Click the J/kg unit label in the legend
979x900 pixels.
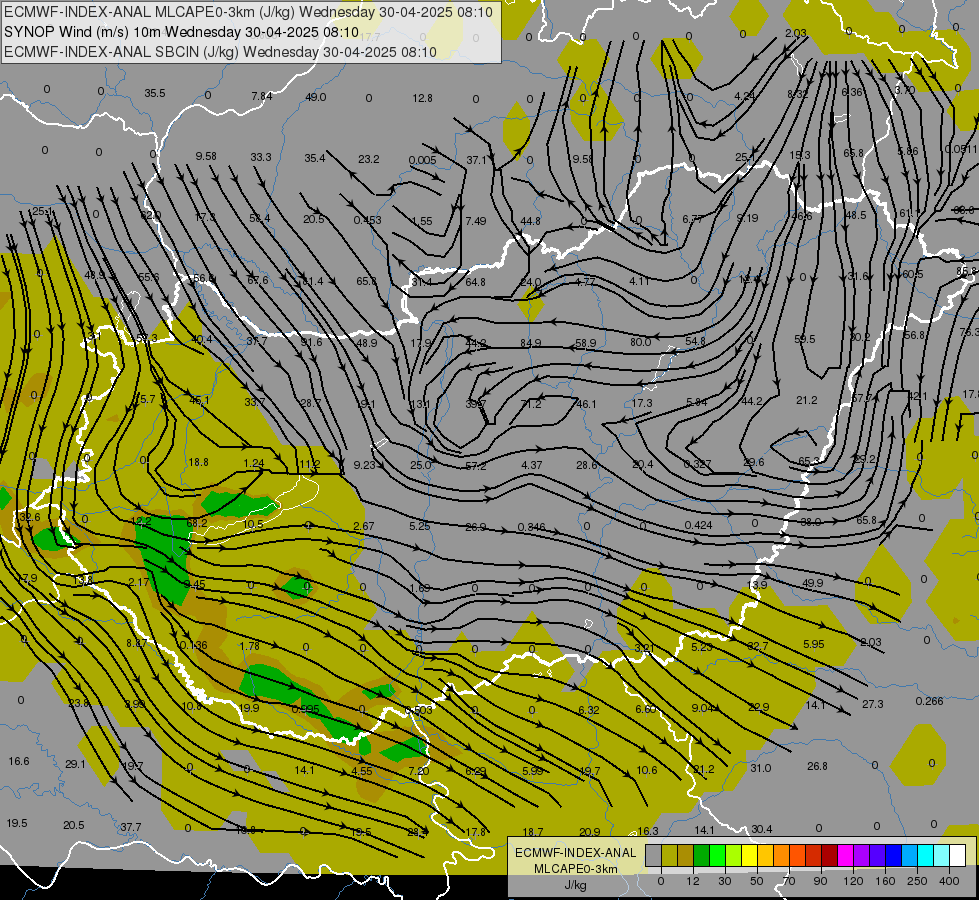click(575, 885)
